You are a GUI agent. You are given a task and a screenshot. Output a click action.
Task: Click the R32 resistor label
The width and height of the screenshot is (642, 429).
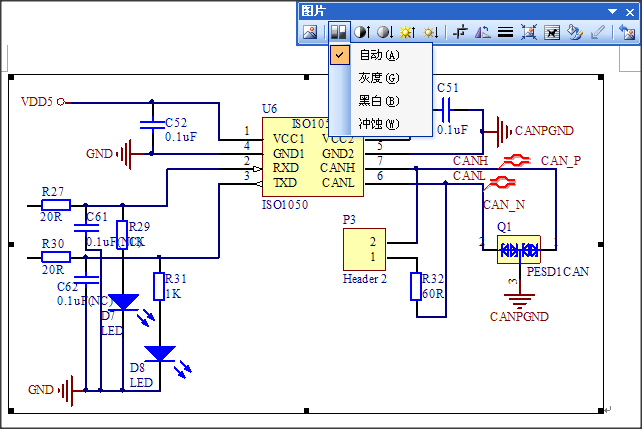point(433,279)
